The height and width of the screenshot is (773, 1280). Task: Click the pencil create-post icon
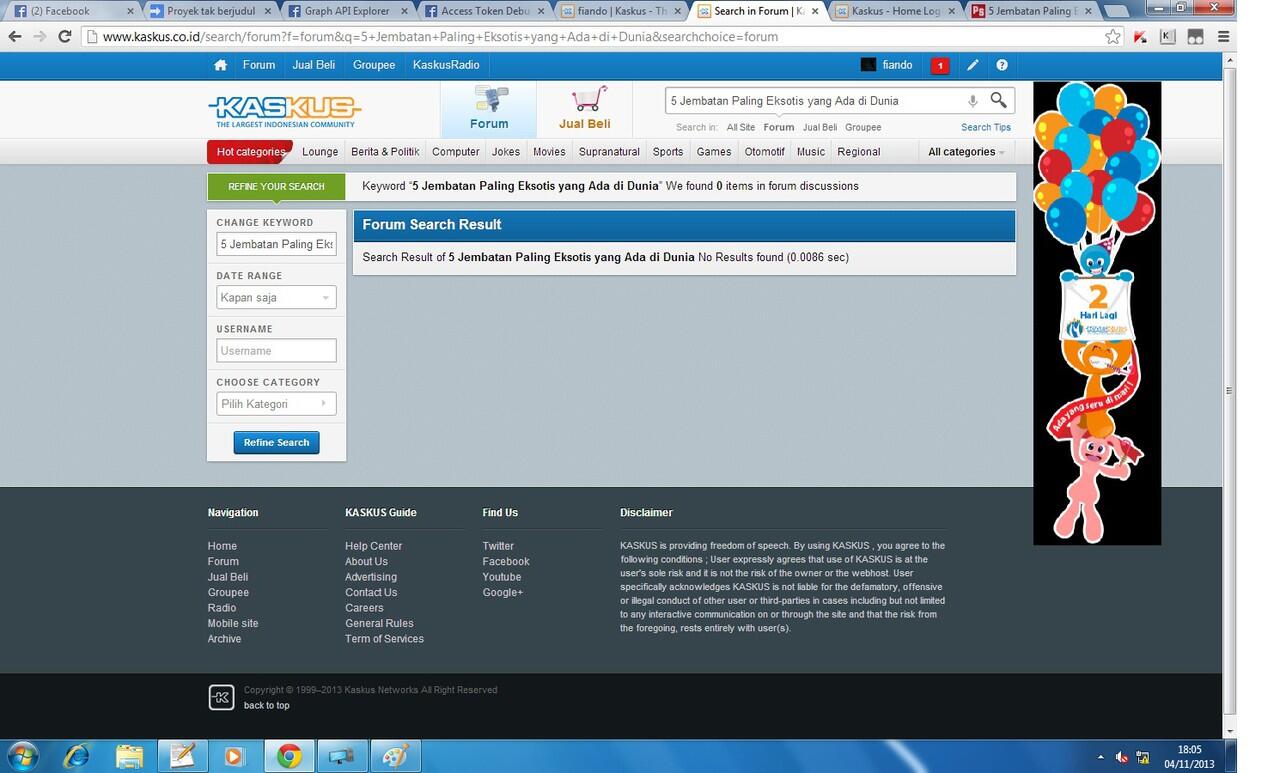[x=972, y=65]
